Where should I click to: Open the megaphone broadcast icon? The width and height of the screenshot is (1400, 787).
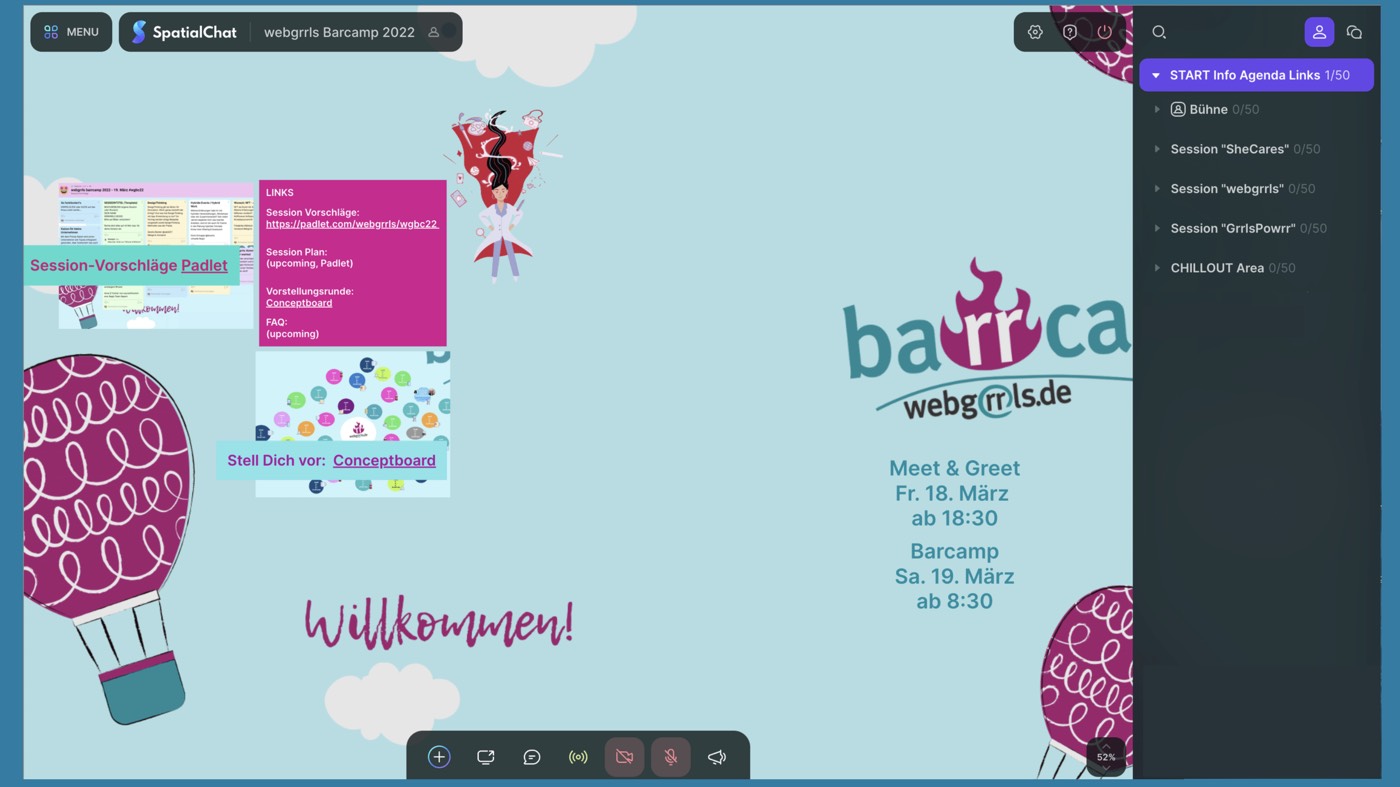click(717, 757)
